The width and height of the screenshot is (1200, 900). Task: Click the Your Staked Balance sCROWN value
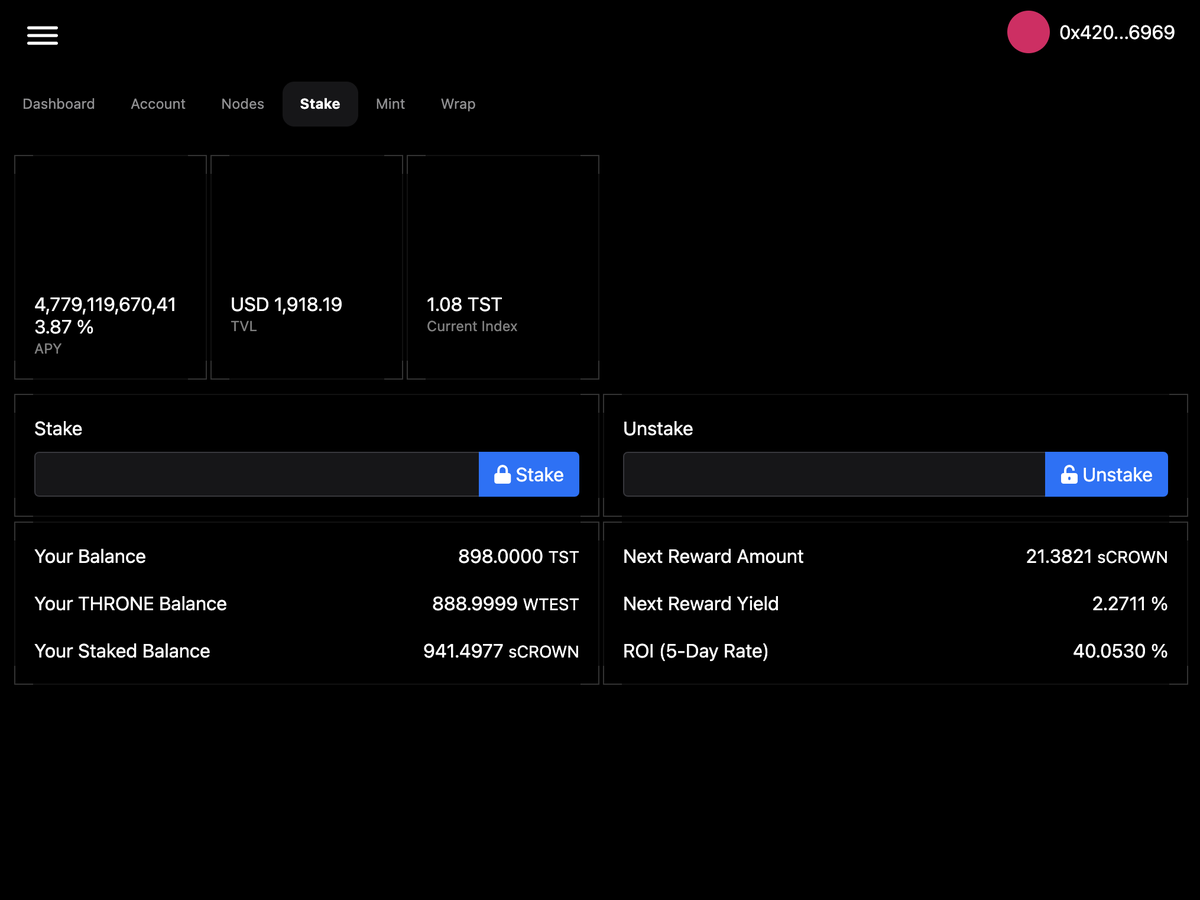coord(500,650)
